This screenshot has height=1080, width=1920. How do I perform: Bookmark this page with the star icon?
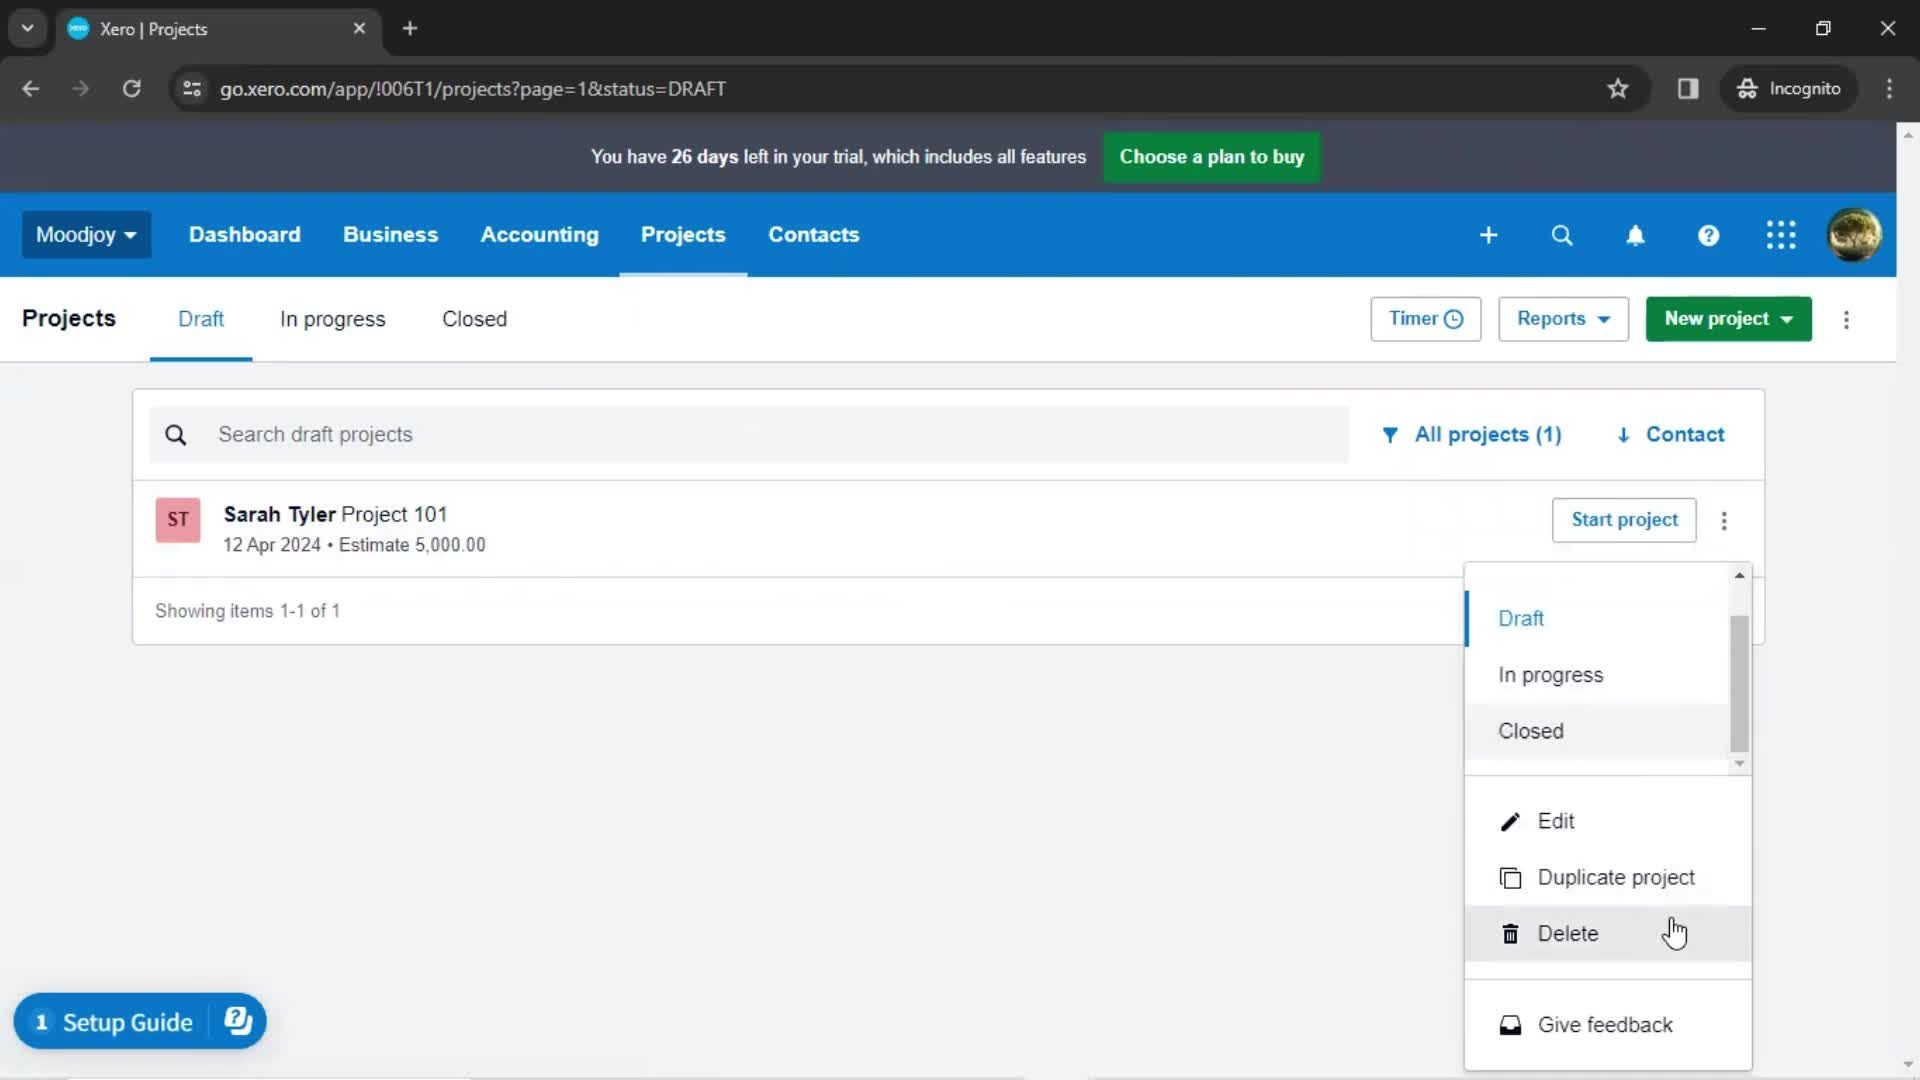point(1618,89)
